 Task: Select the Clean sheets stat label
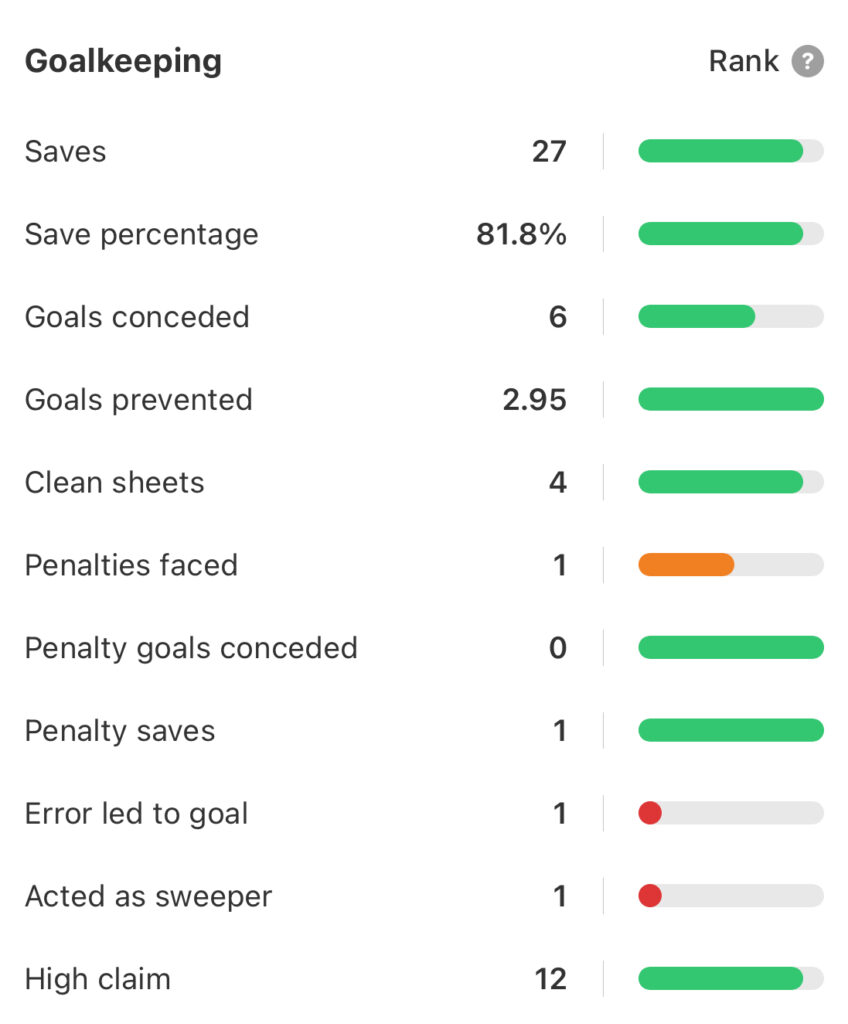pyautogui.click(x=114, y=483)
